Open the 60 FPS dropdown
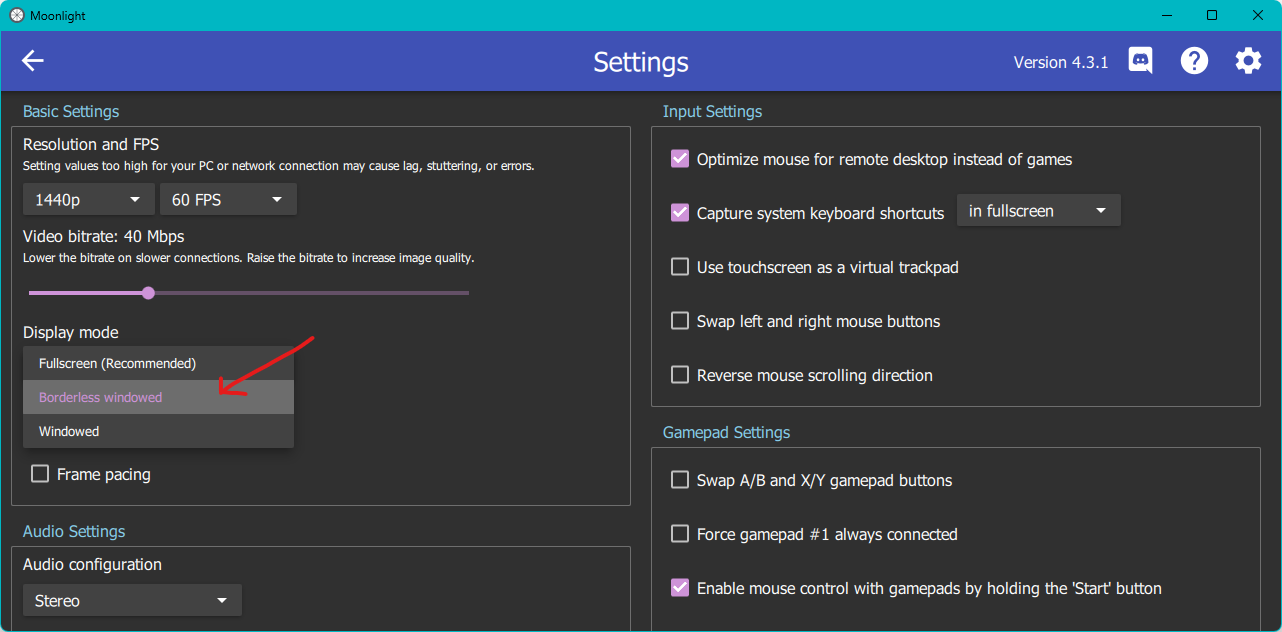 click(228, 199)
